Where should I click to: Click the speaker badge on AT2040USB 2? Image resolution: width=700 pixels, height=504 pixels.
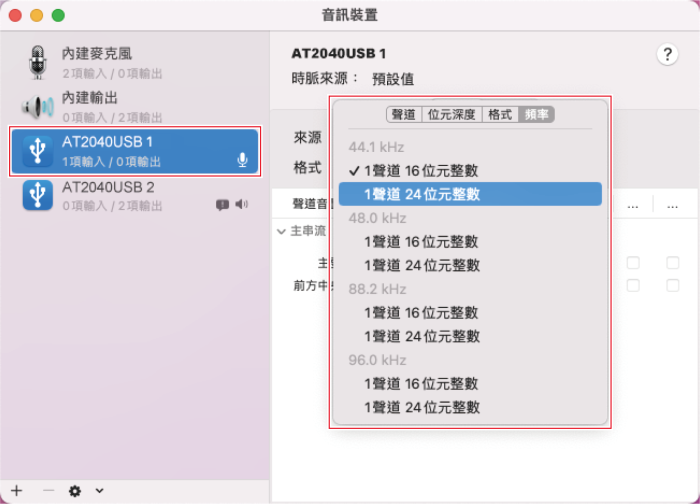pyautogui.click(x=241, y=204)
